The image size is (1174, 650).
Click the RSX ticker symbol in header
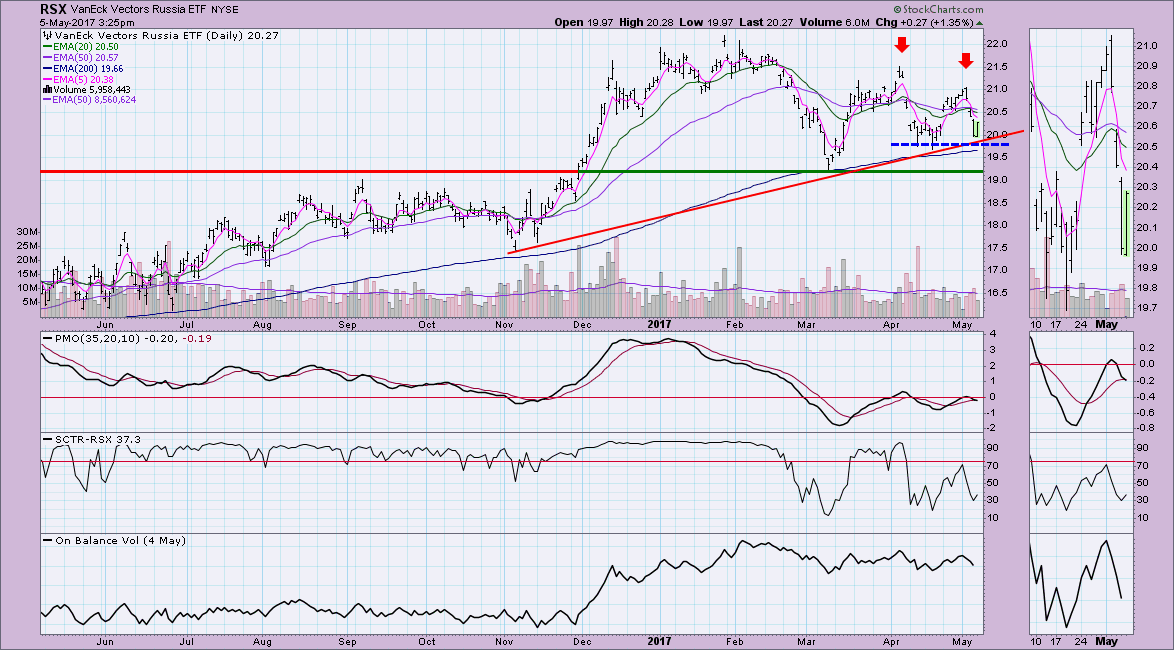point(53,9)
